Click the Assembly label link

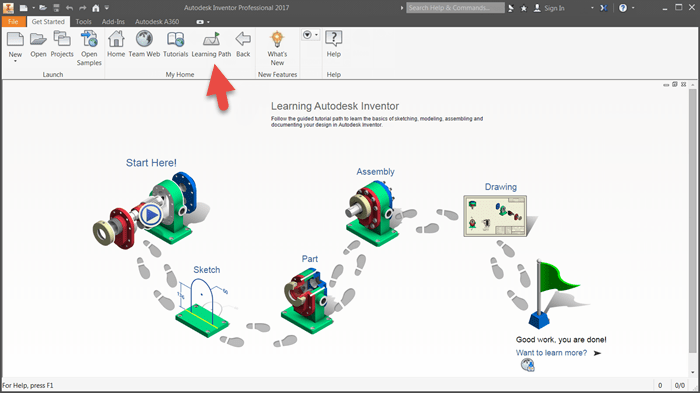375,172
